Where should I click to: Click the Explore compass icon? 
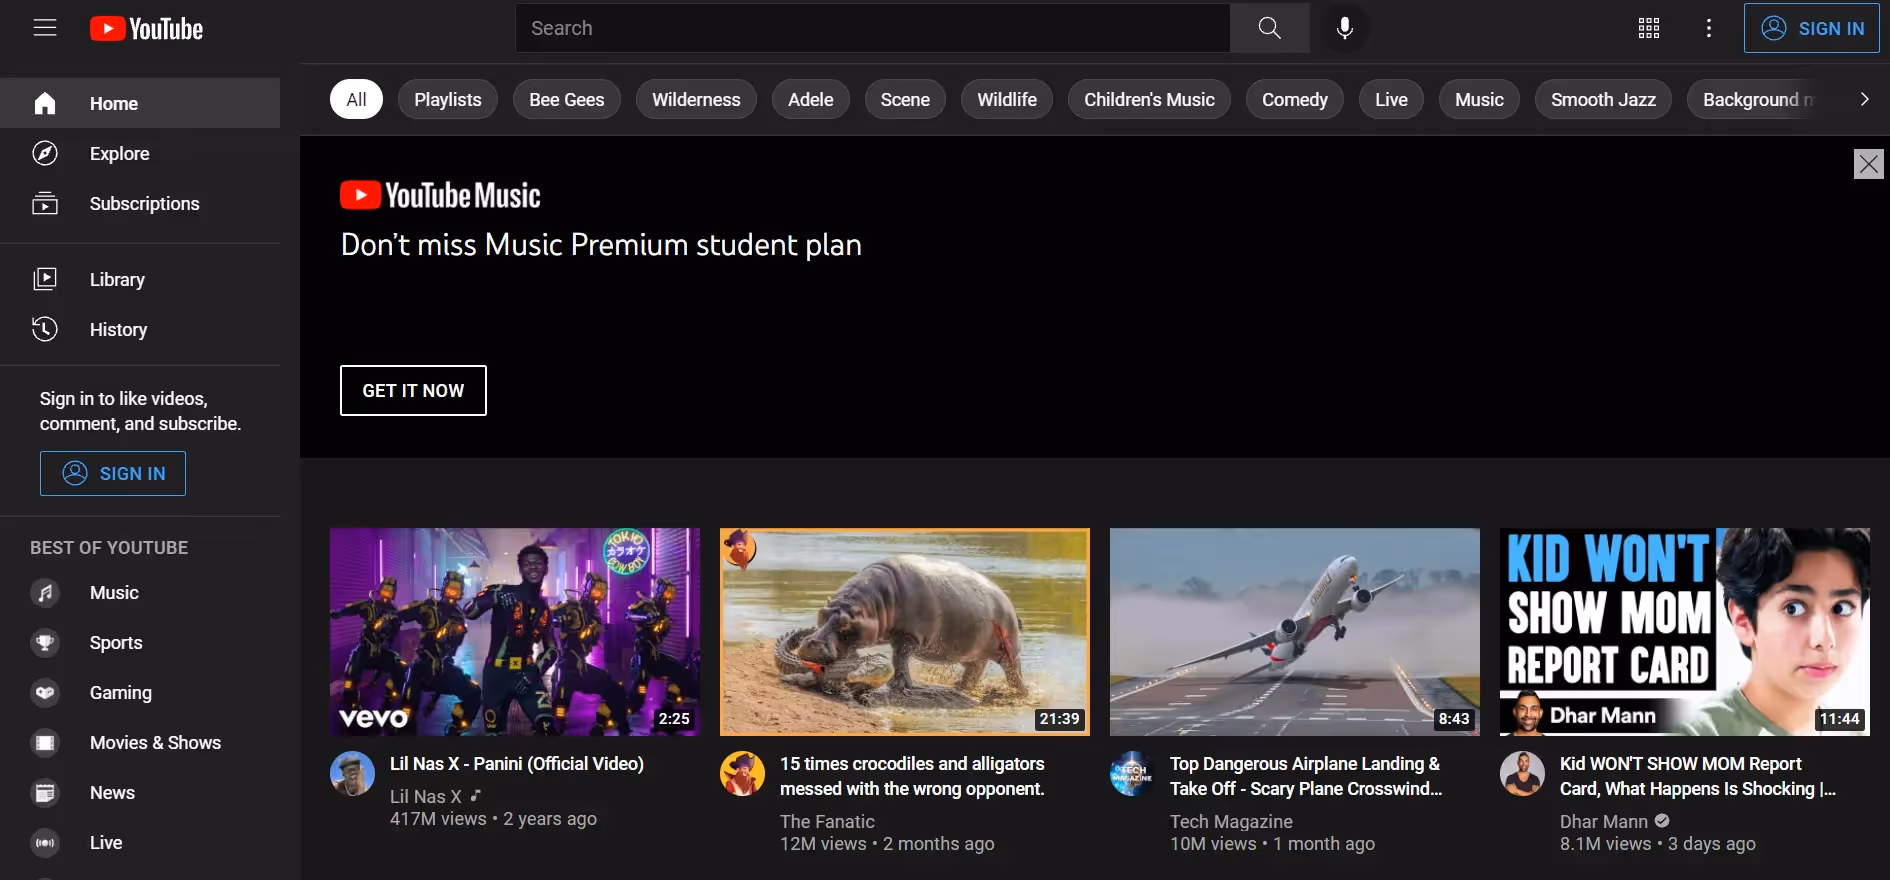pyautogui.click(x=45, y=153)
